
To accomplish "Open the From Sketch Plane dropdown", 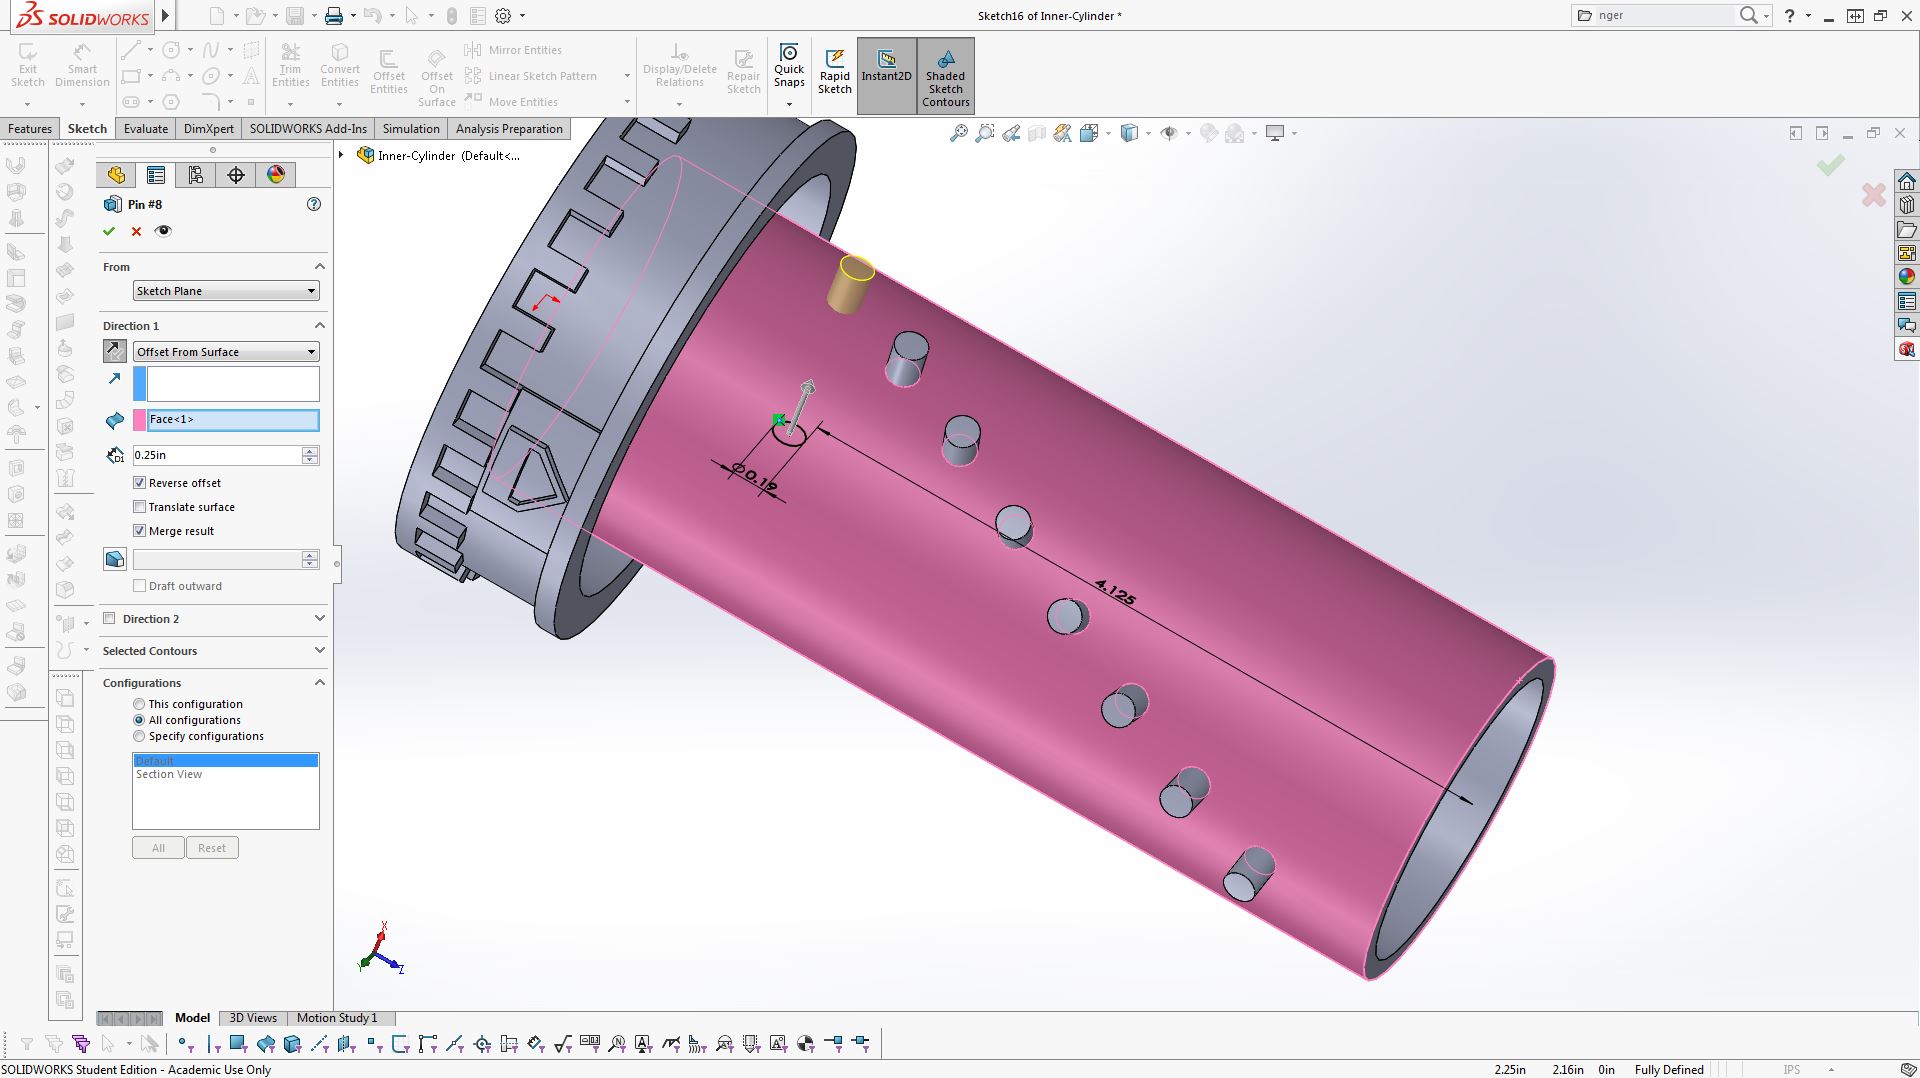I will pyautogui.click(x=226, y=291).
